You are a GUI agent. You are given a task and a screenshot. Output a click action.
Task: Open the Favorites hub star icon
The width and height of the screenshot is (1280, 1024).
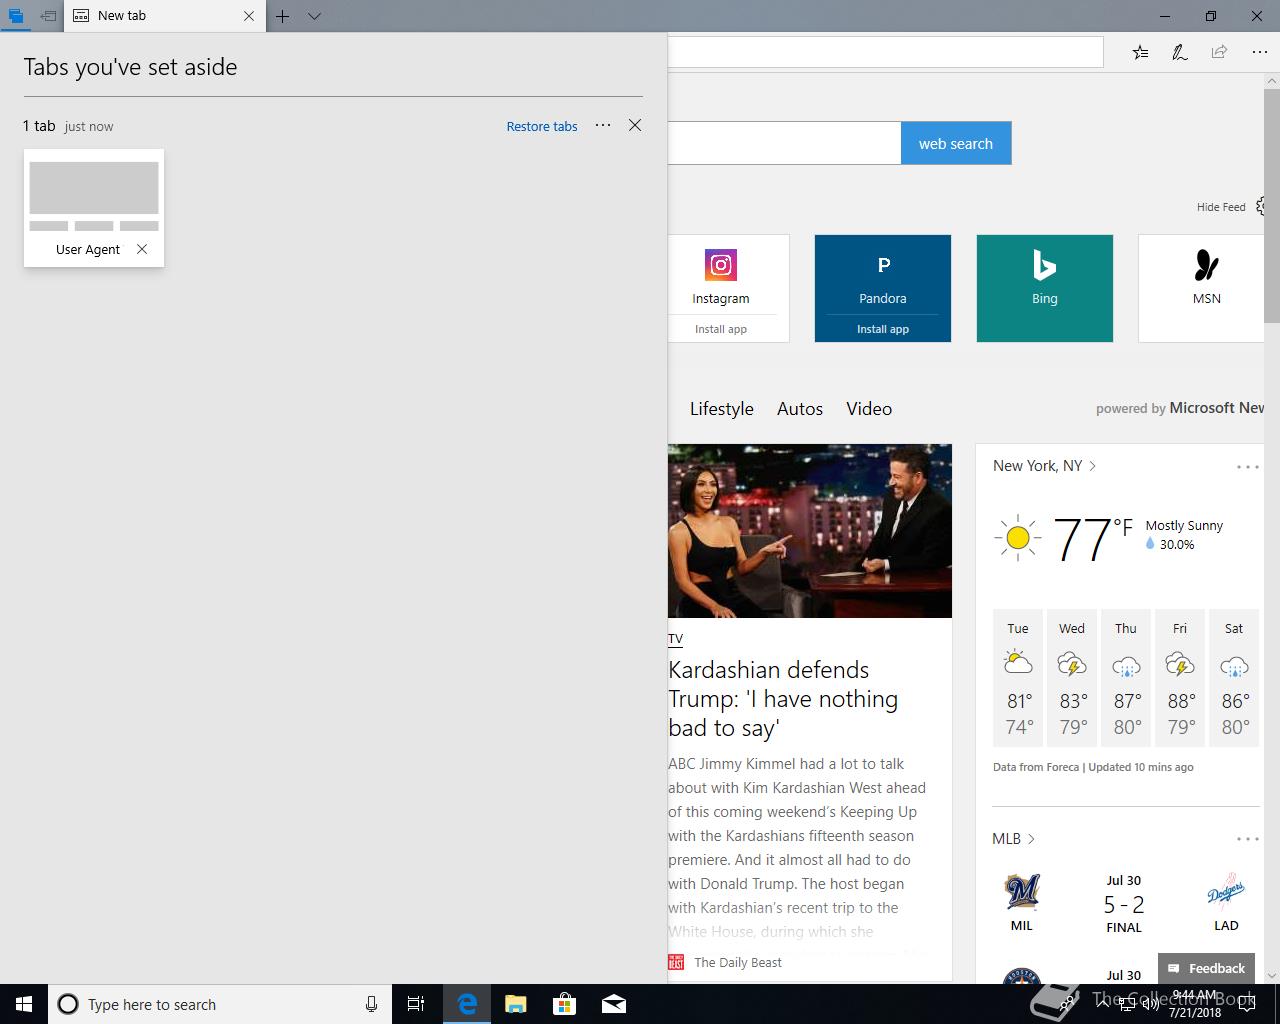(1140, 52)
